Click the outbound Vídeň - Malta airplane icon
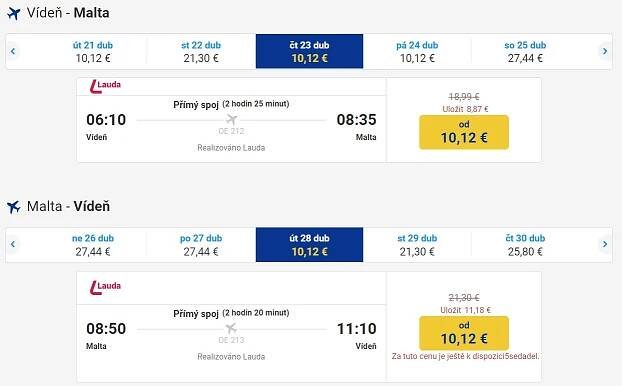 [x=14, y=13]
